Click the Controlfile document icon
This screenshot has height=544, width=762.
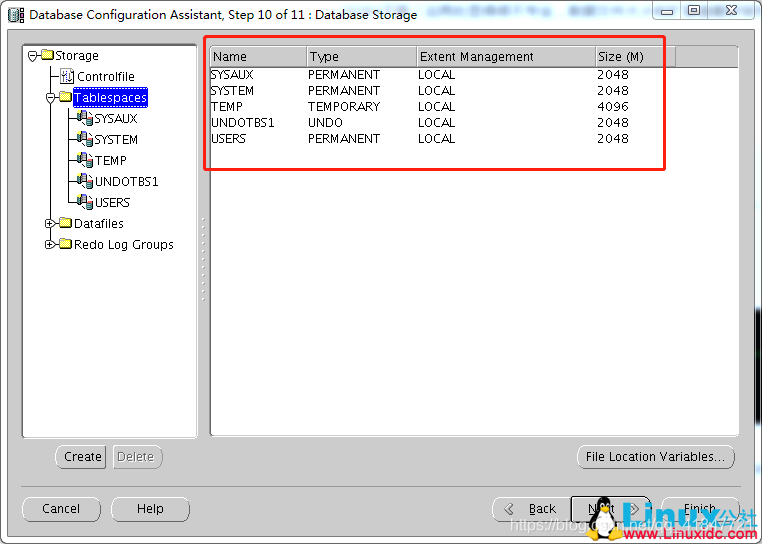67,76
